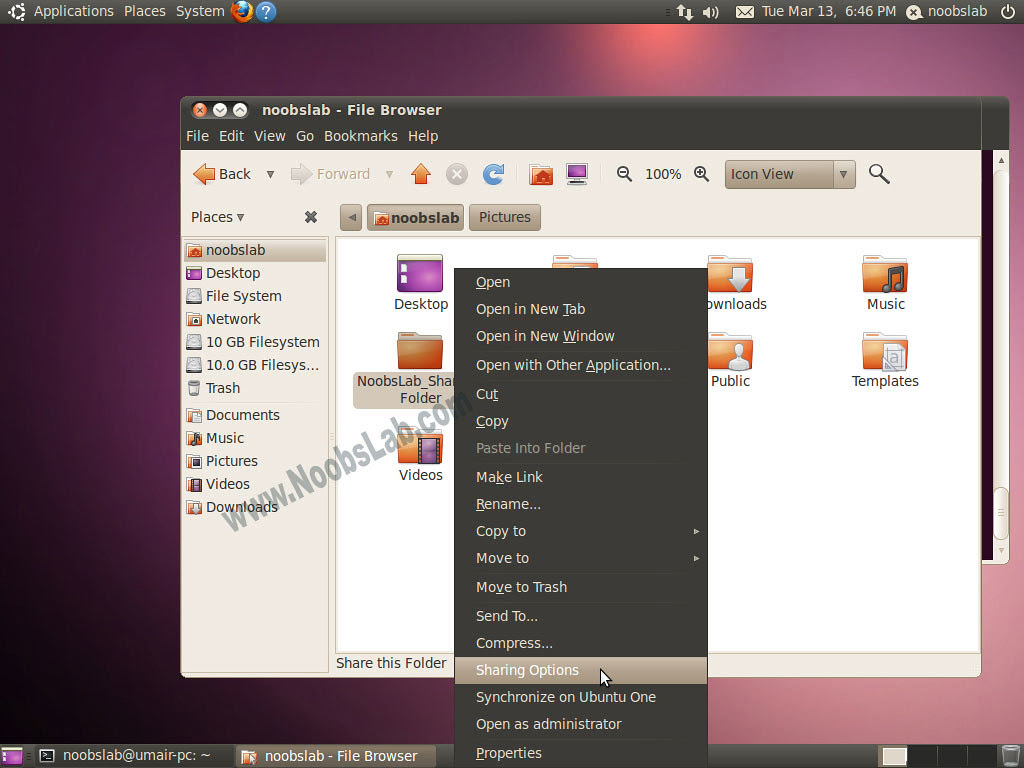Screen dimensions: 1024x768
Task: Choose Compress in context menu
Action: click(x=581, y=643)
